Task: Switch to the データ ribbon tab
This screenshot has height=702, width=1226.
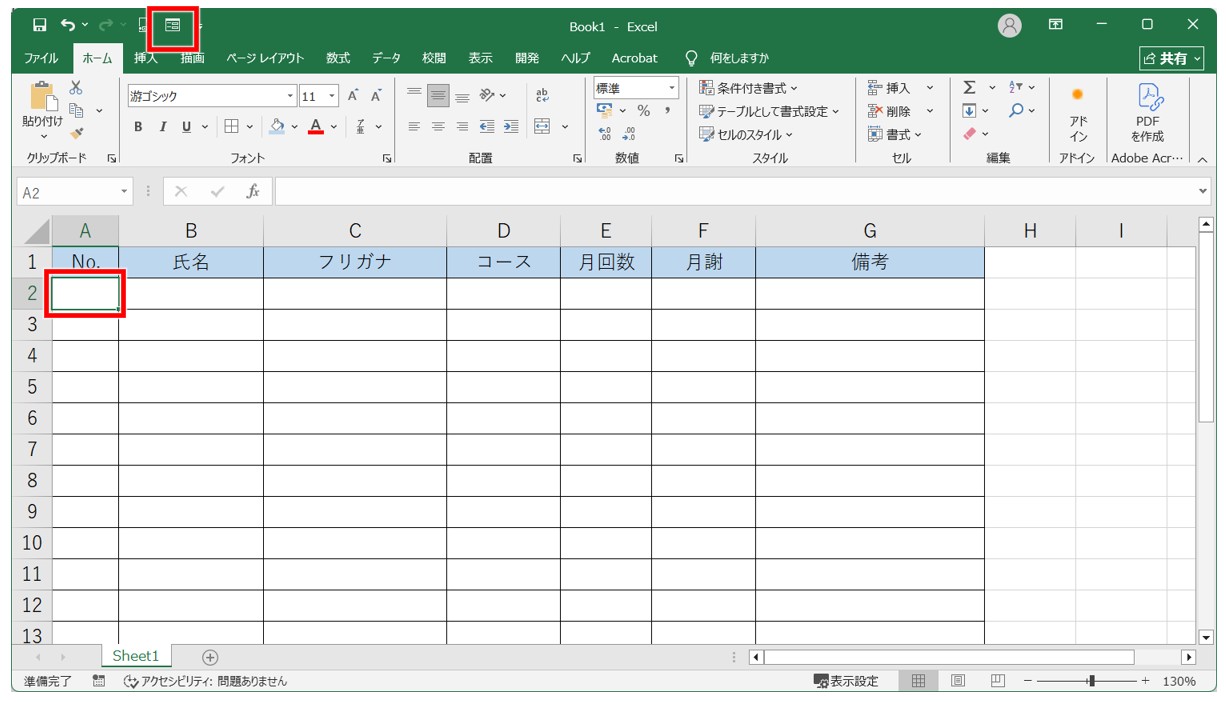Action: [x=386, y=58]
